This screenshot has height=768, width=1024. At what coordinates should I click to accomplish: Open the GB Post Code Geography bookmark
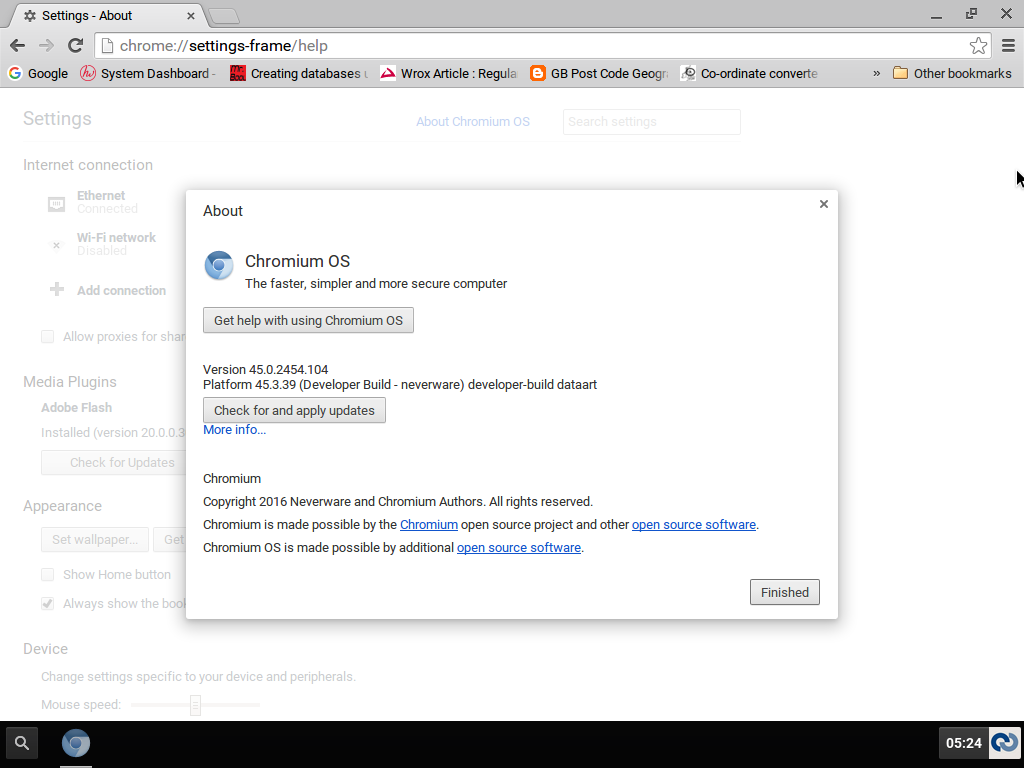point(600,73)
